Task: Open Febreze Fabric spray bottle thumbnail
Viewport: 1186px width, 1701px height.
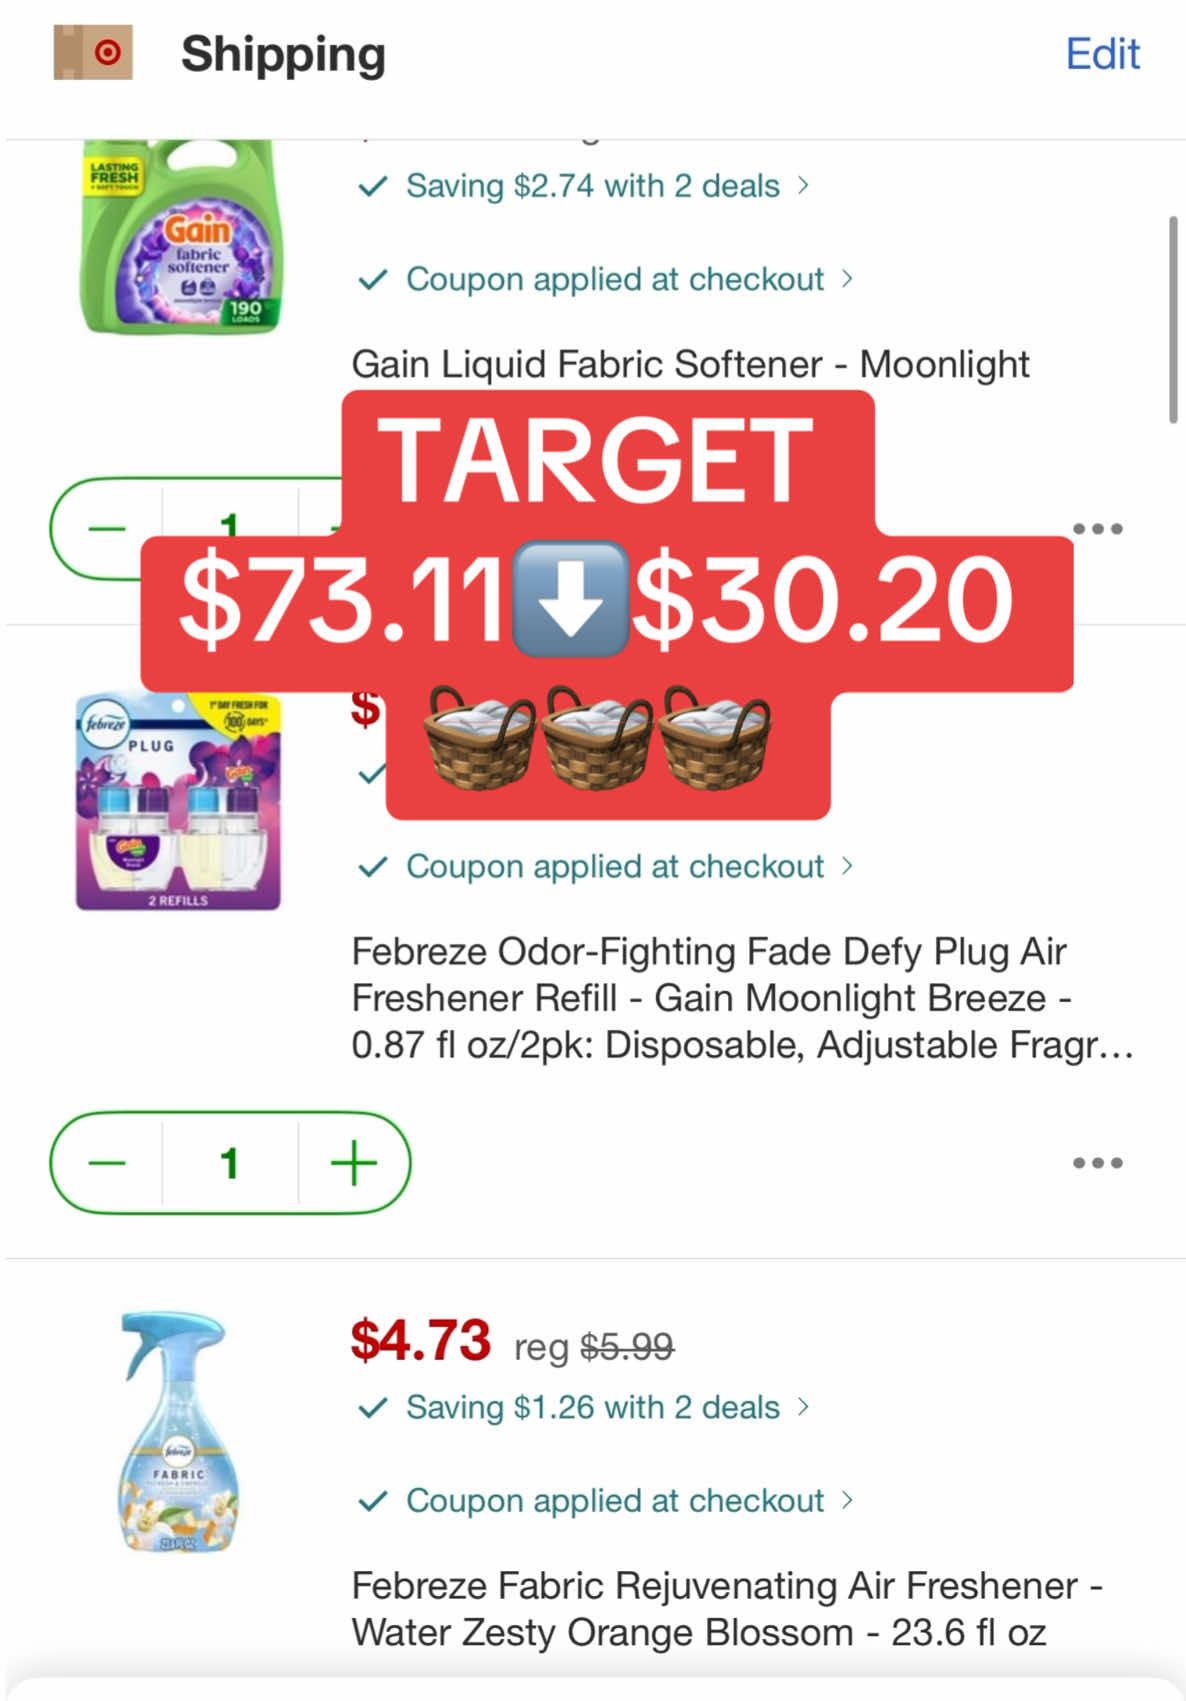Action: point(177,1432)
